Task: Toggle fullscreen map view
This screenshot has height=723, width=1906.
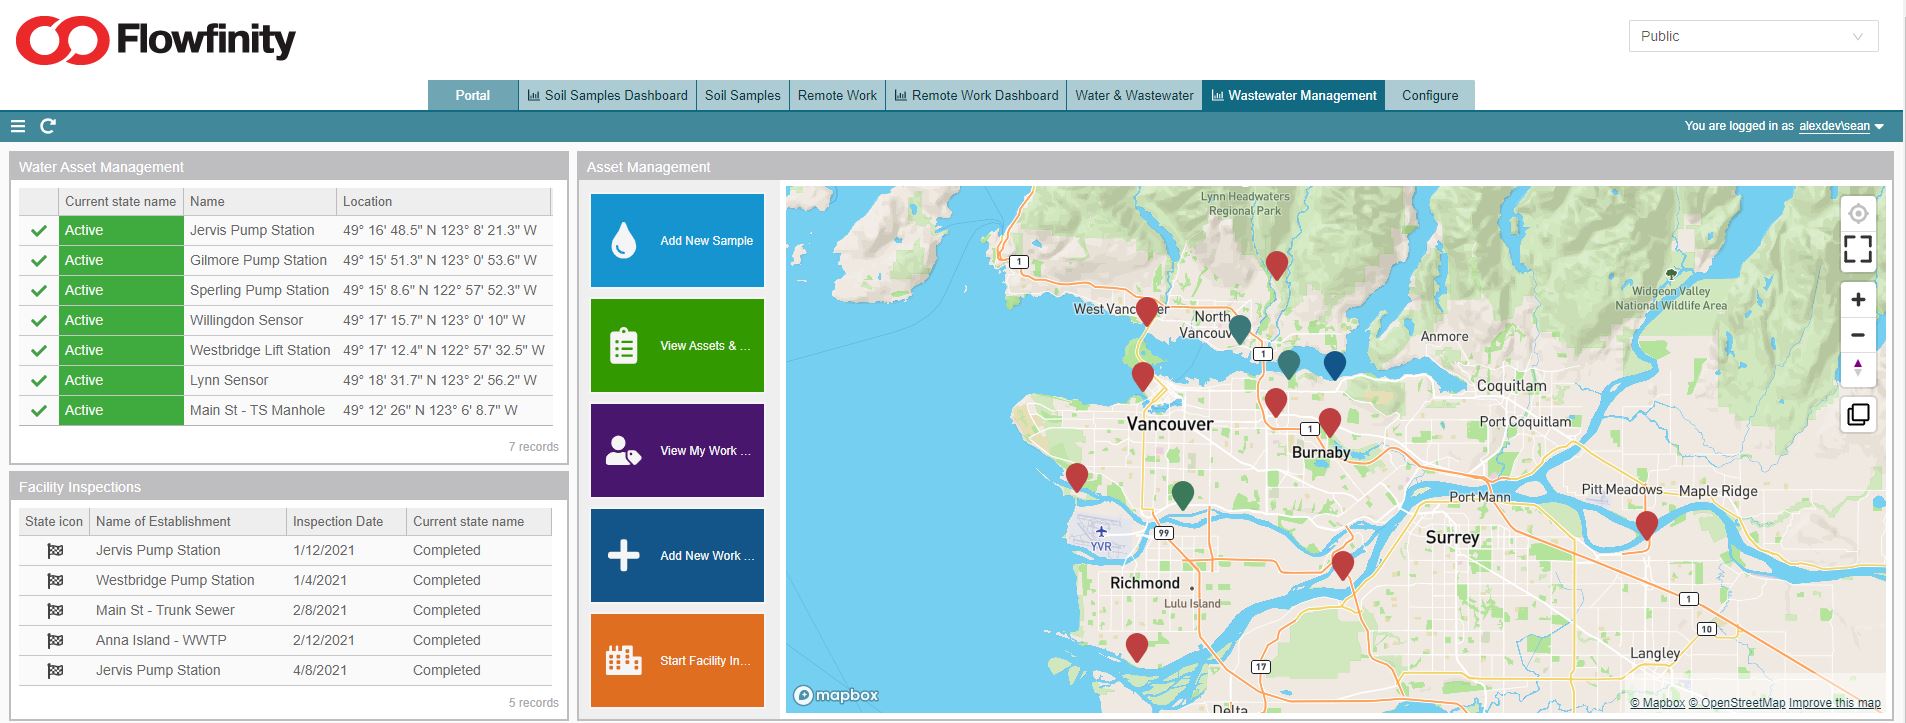Action: coord(1857,249)
